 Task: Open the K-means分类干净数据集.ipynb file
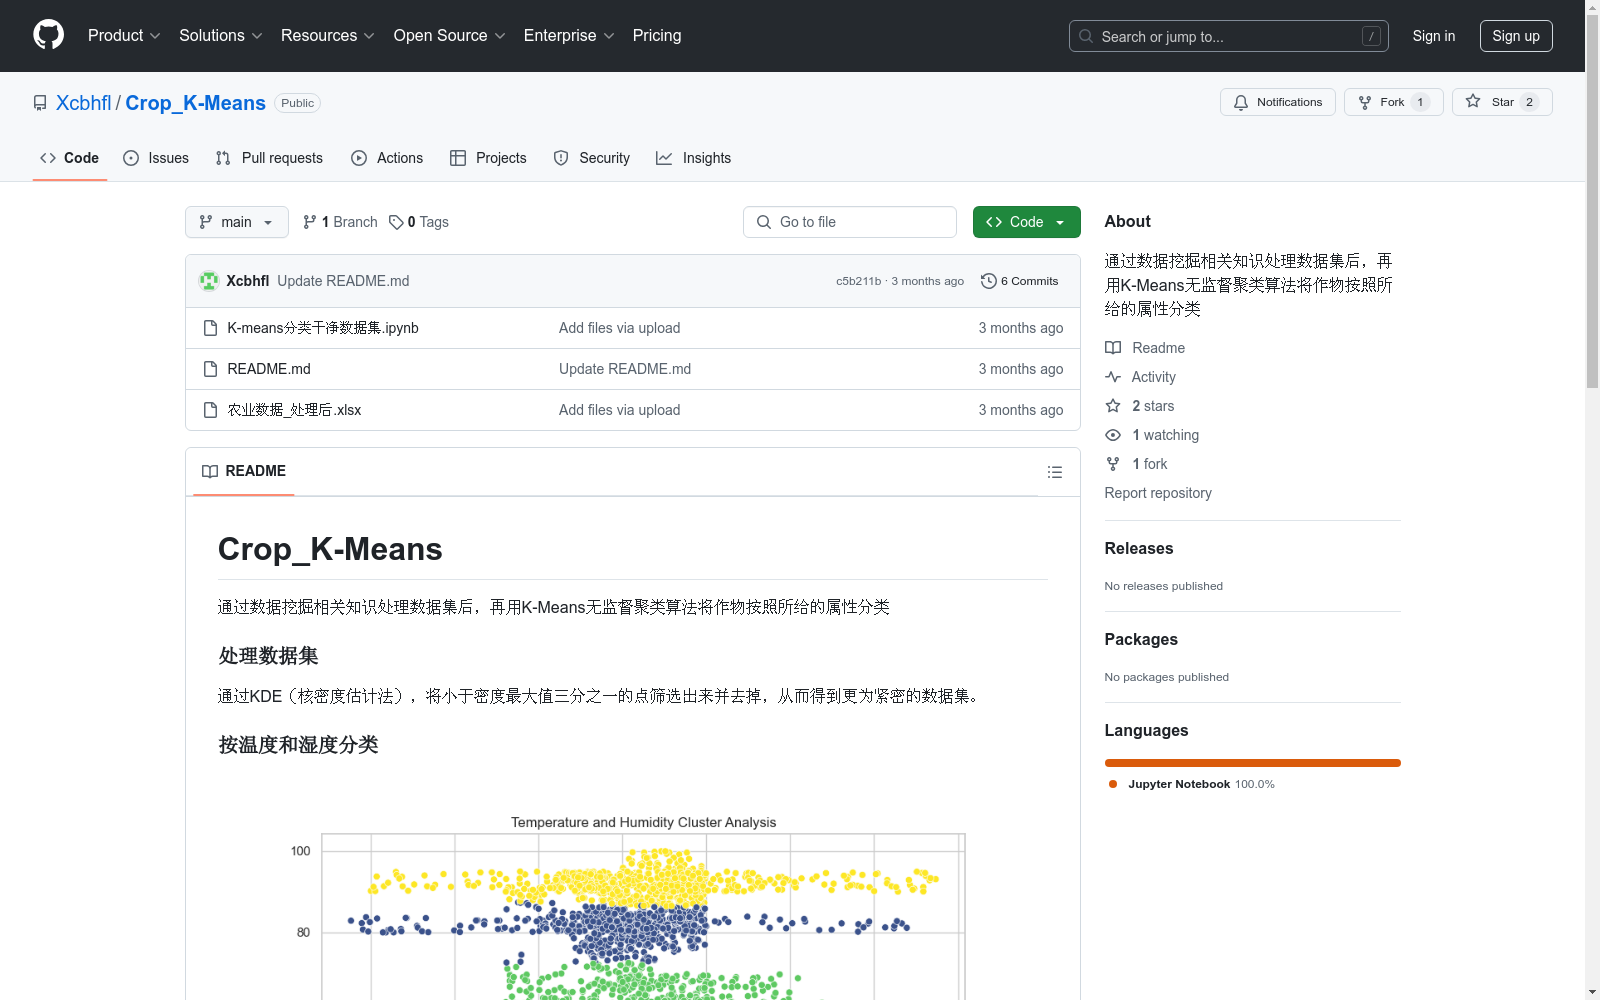click(x=323, y=328)
